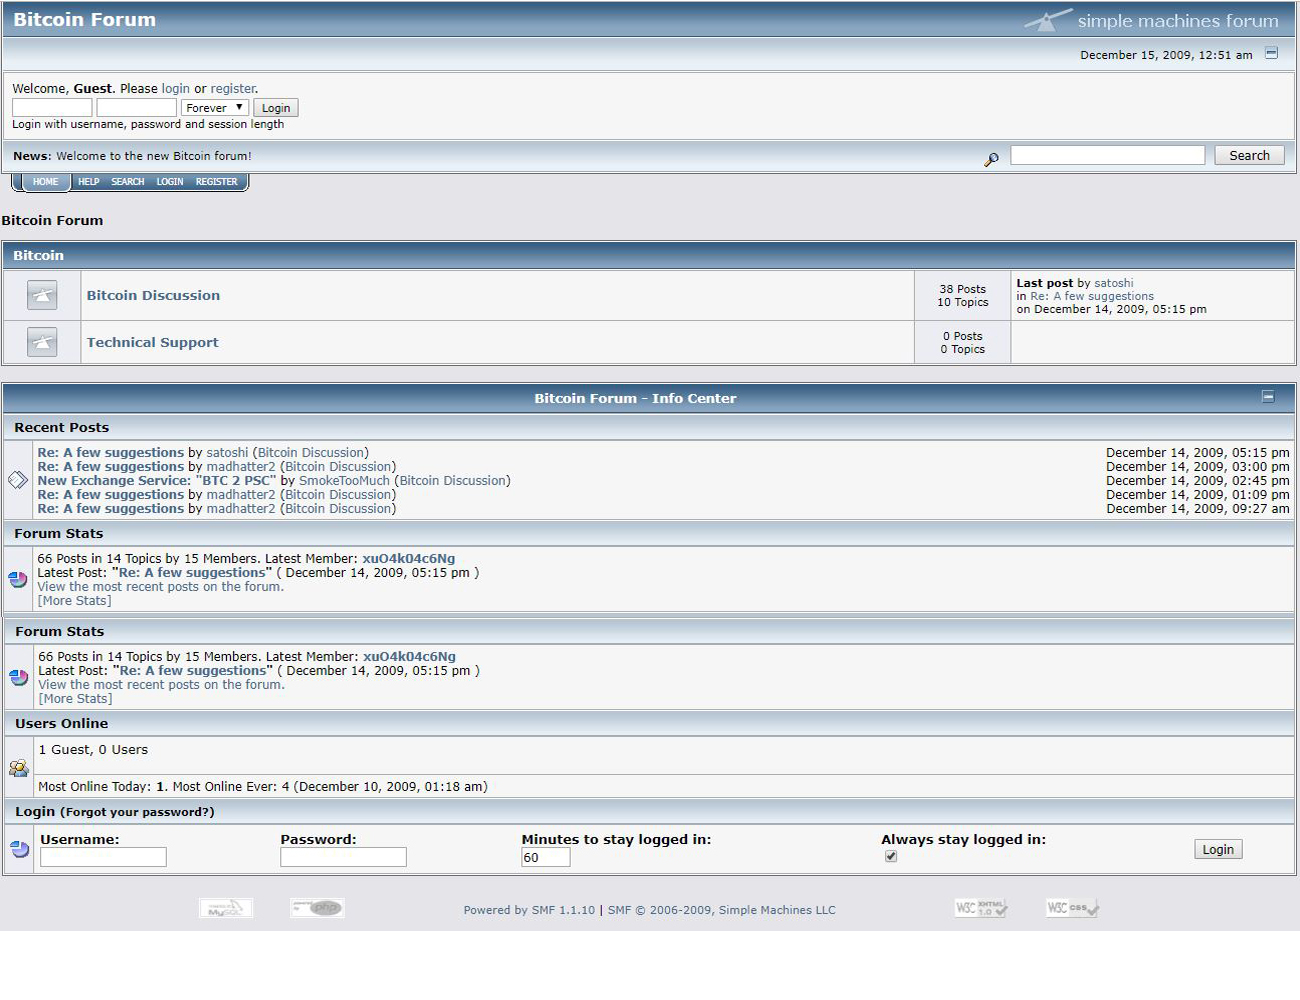Open the Technical Support board

152,342
